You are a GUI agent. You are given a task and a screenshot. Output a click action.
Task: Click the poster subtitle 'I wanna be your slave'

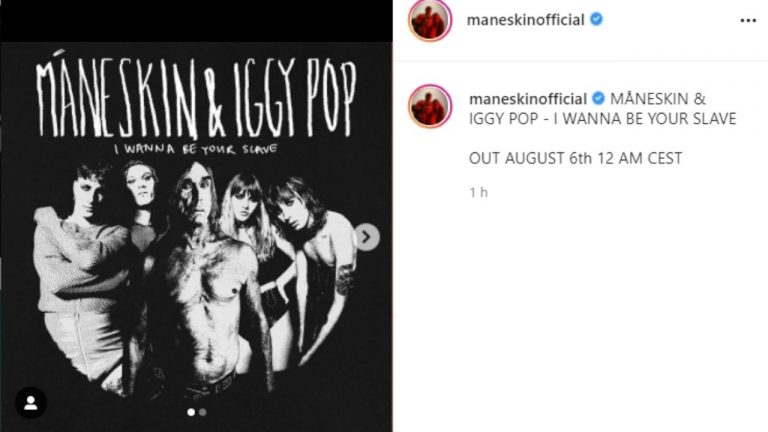pyautogui.click(x=196, y=149)
